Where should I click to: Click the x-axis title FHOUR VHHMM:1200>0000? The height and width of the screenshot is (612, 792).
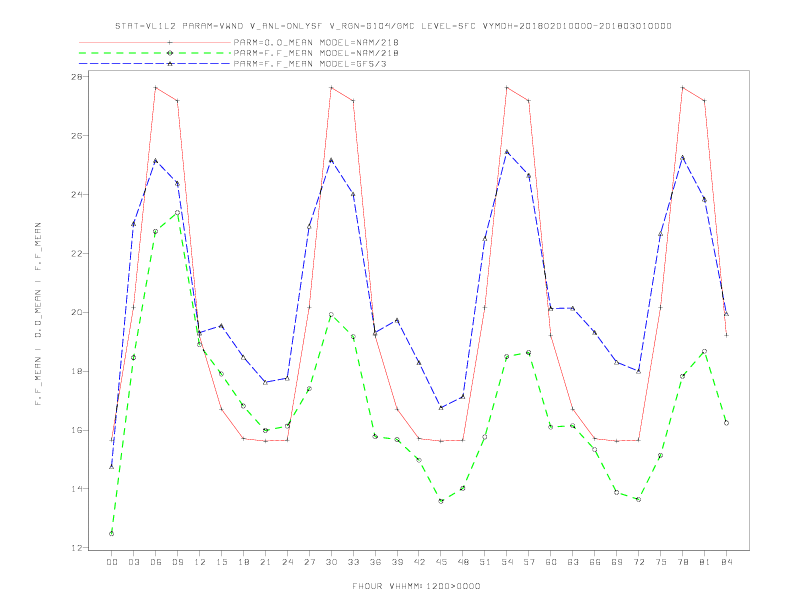click(x=416, y=586)
